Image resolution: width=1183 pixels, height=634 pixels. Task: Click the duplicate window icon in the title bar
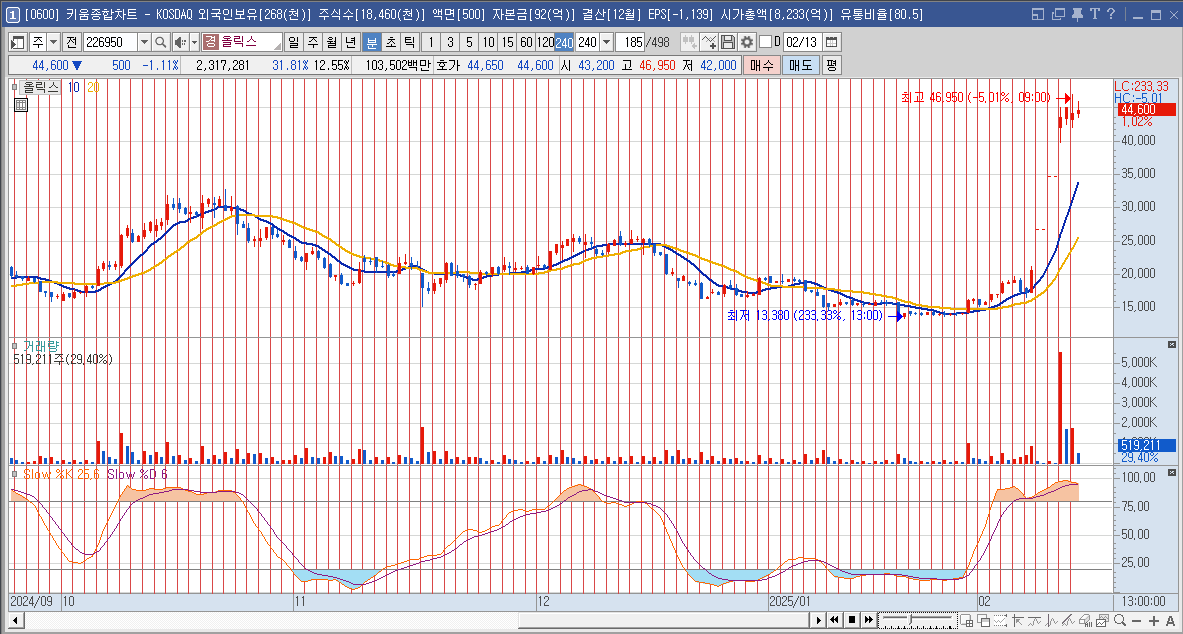[1058, 14]
